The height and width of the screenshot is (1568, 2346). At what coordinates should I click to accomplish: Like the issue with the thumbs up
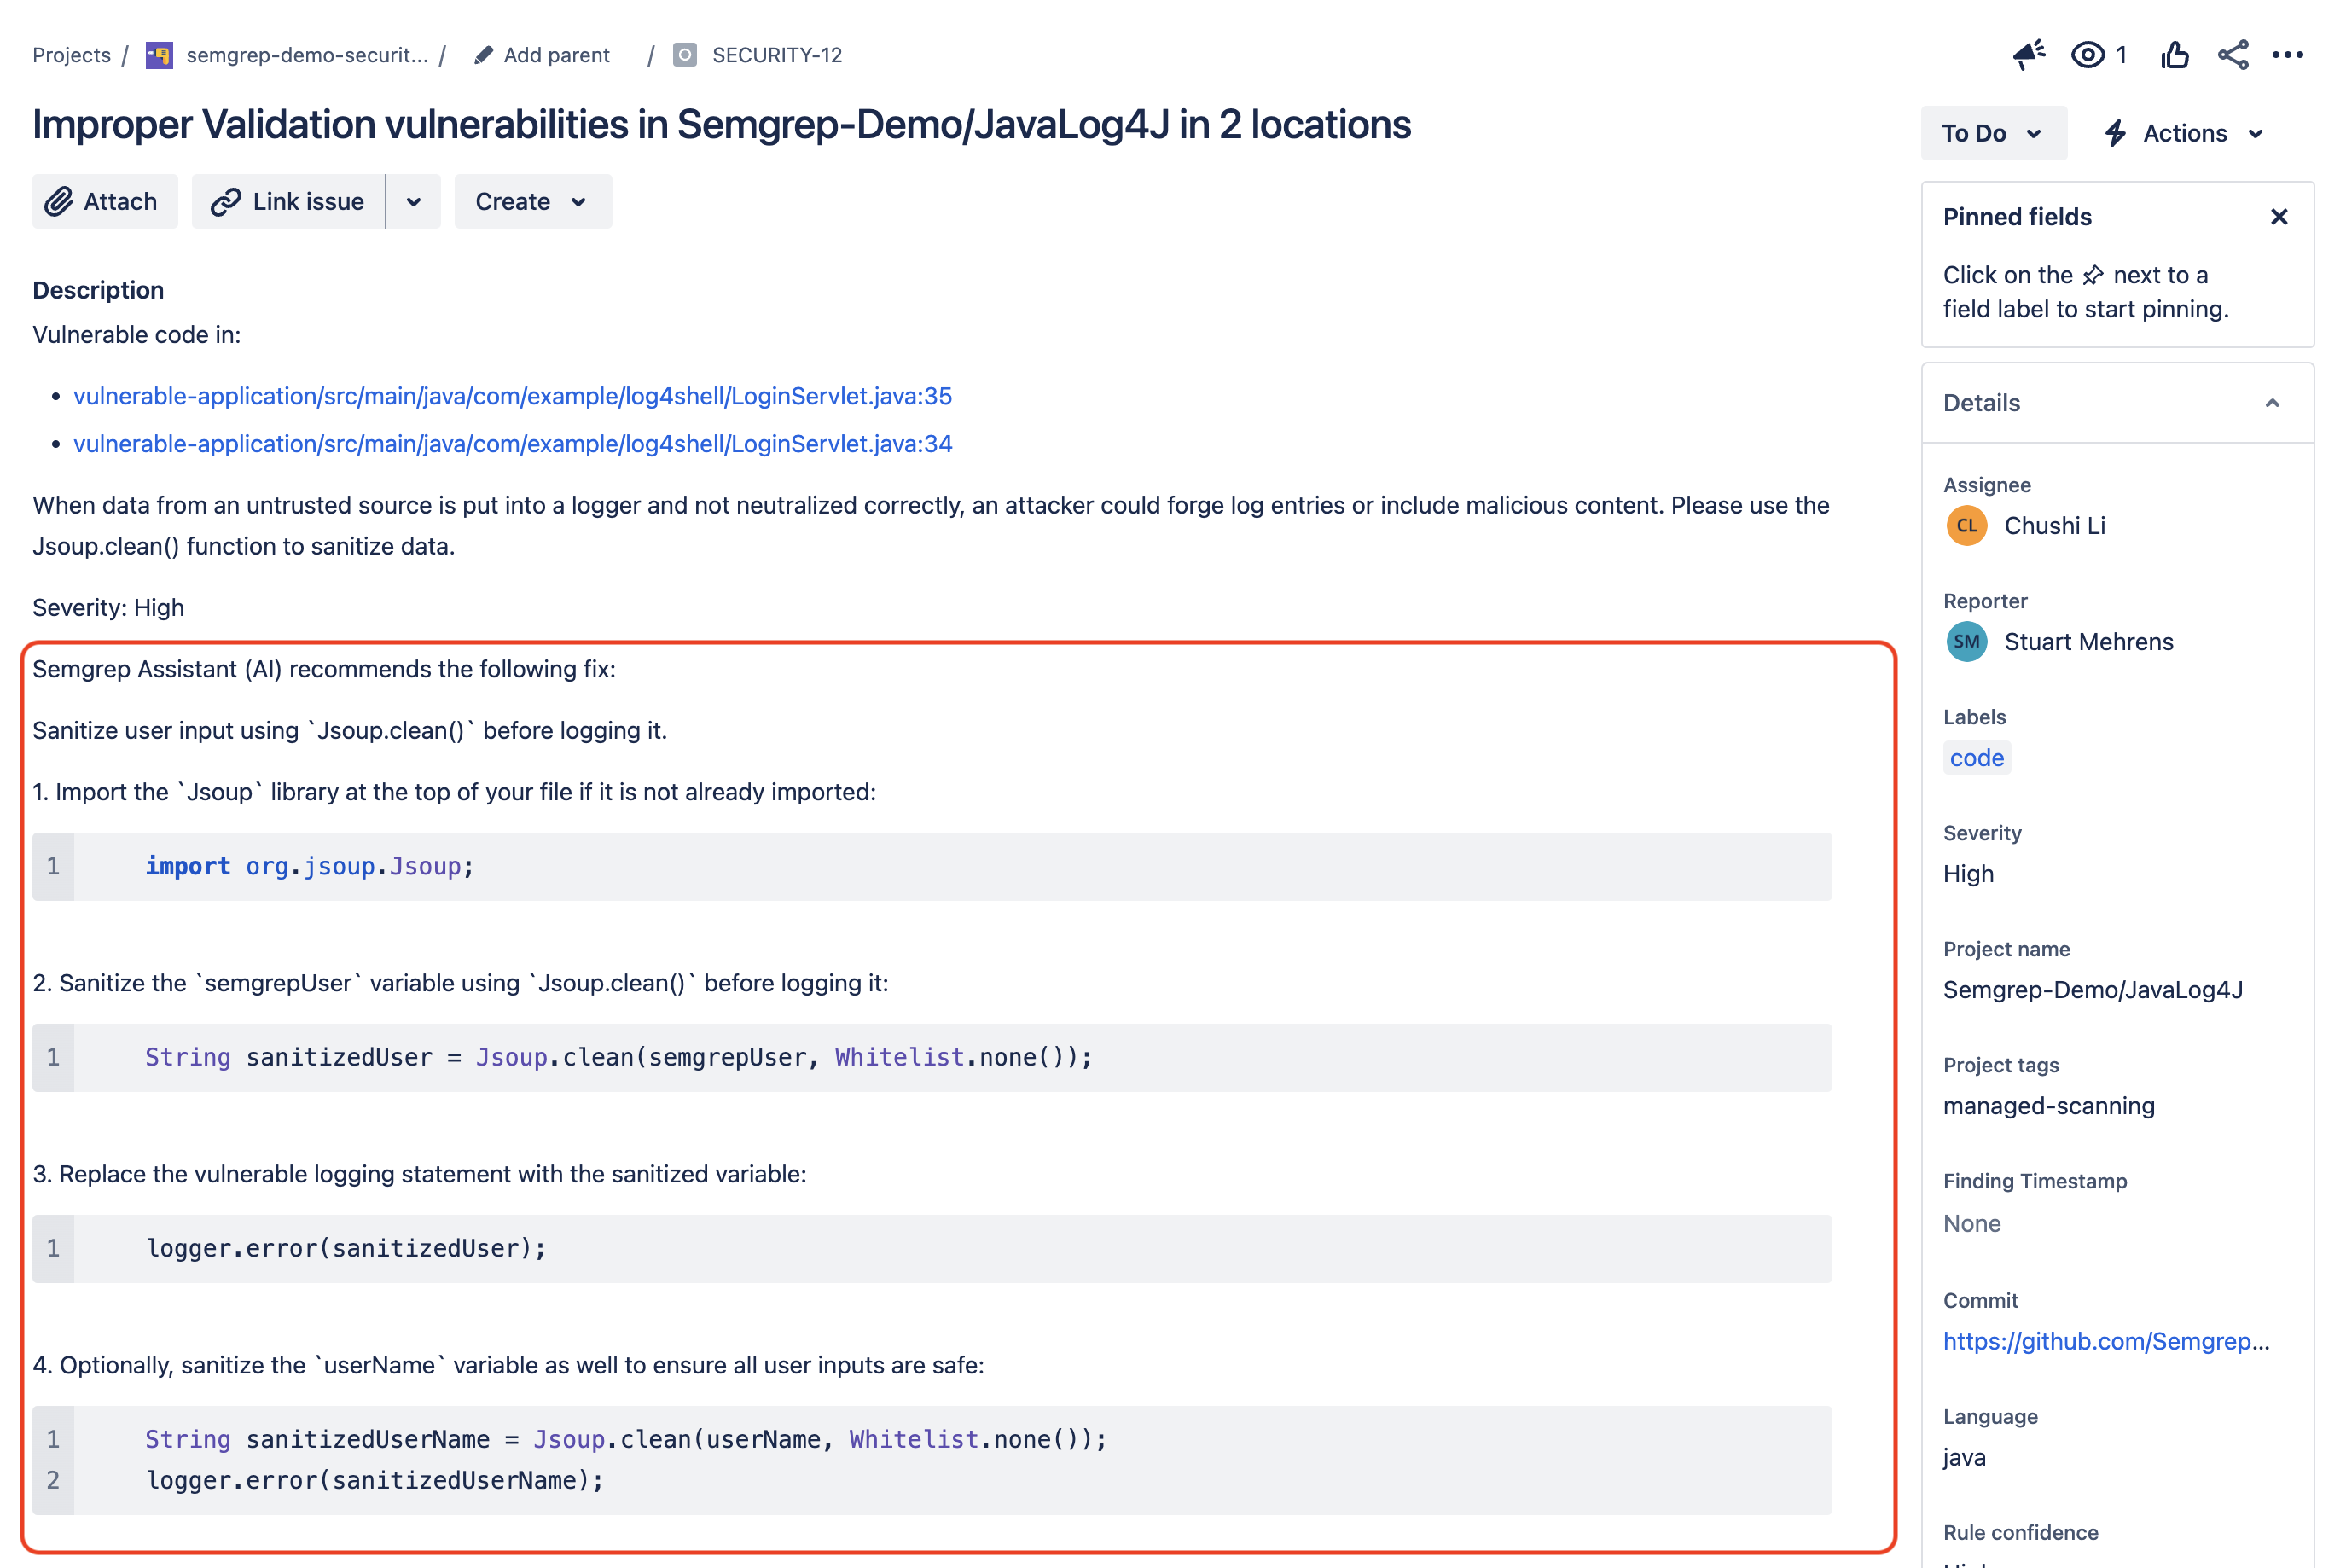tap(2175, 55)
